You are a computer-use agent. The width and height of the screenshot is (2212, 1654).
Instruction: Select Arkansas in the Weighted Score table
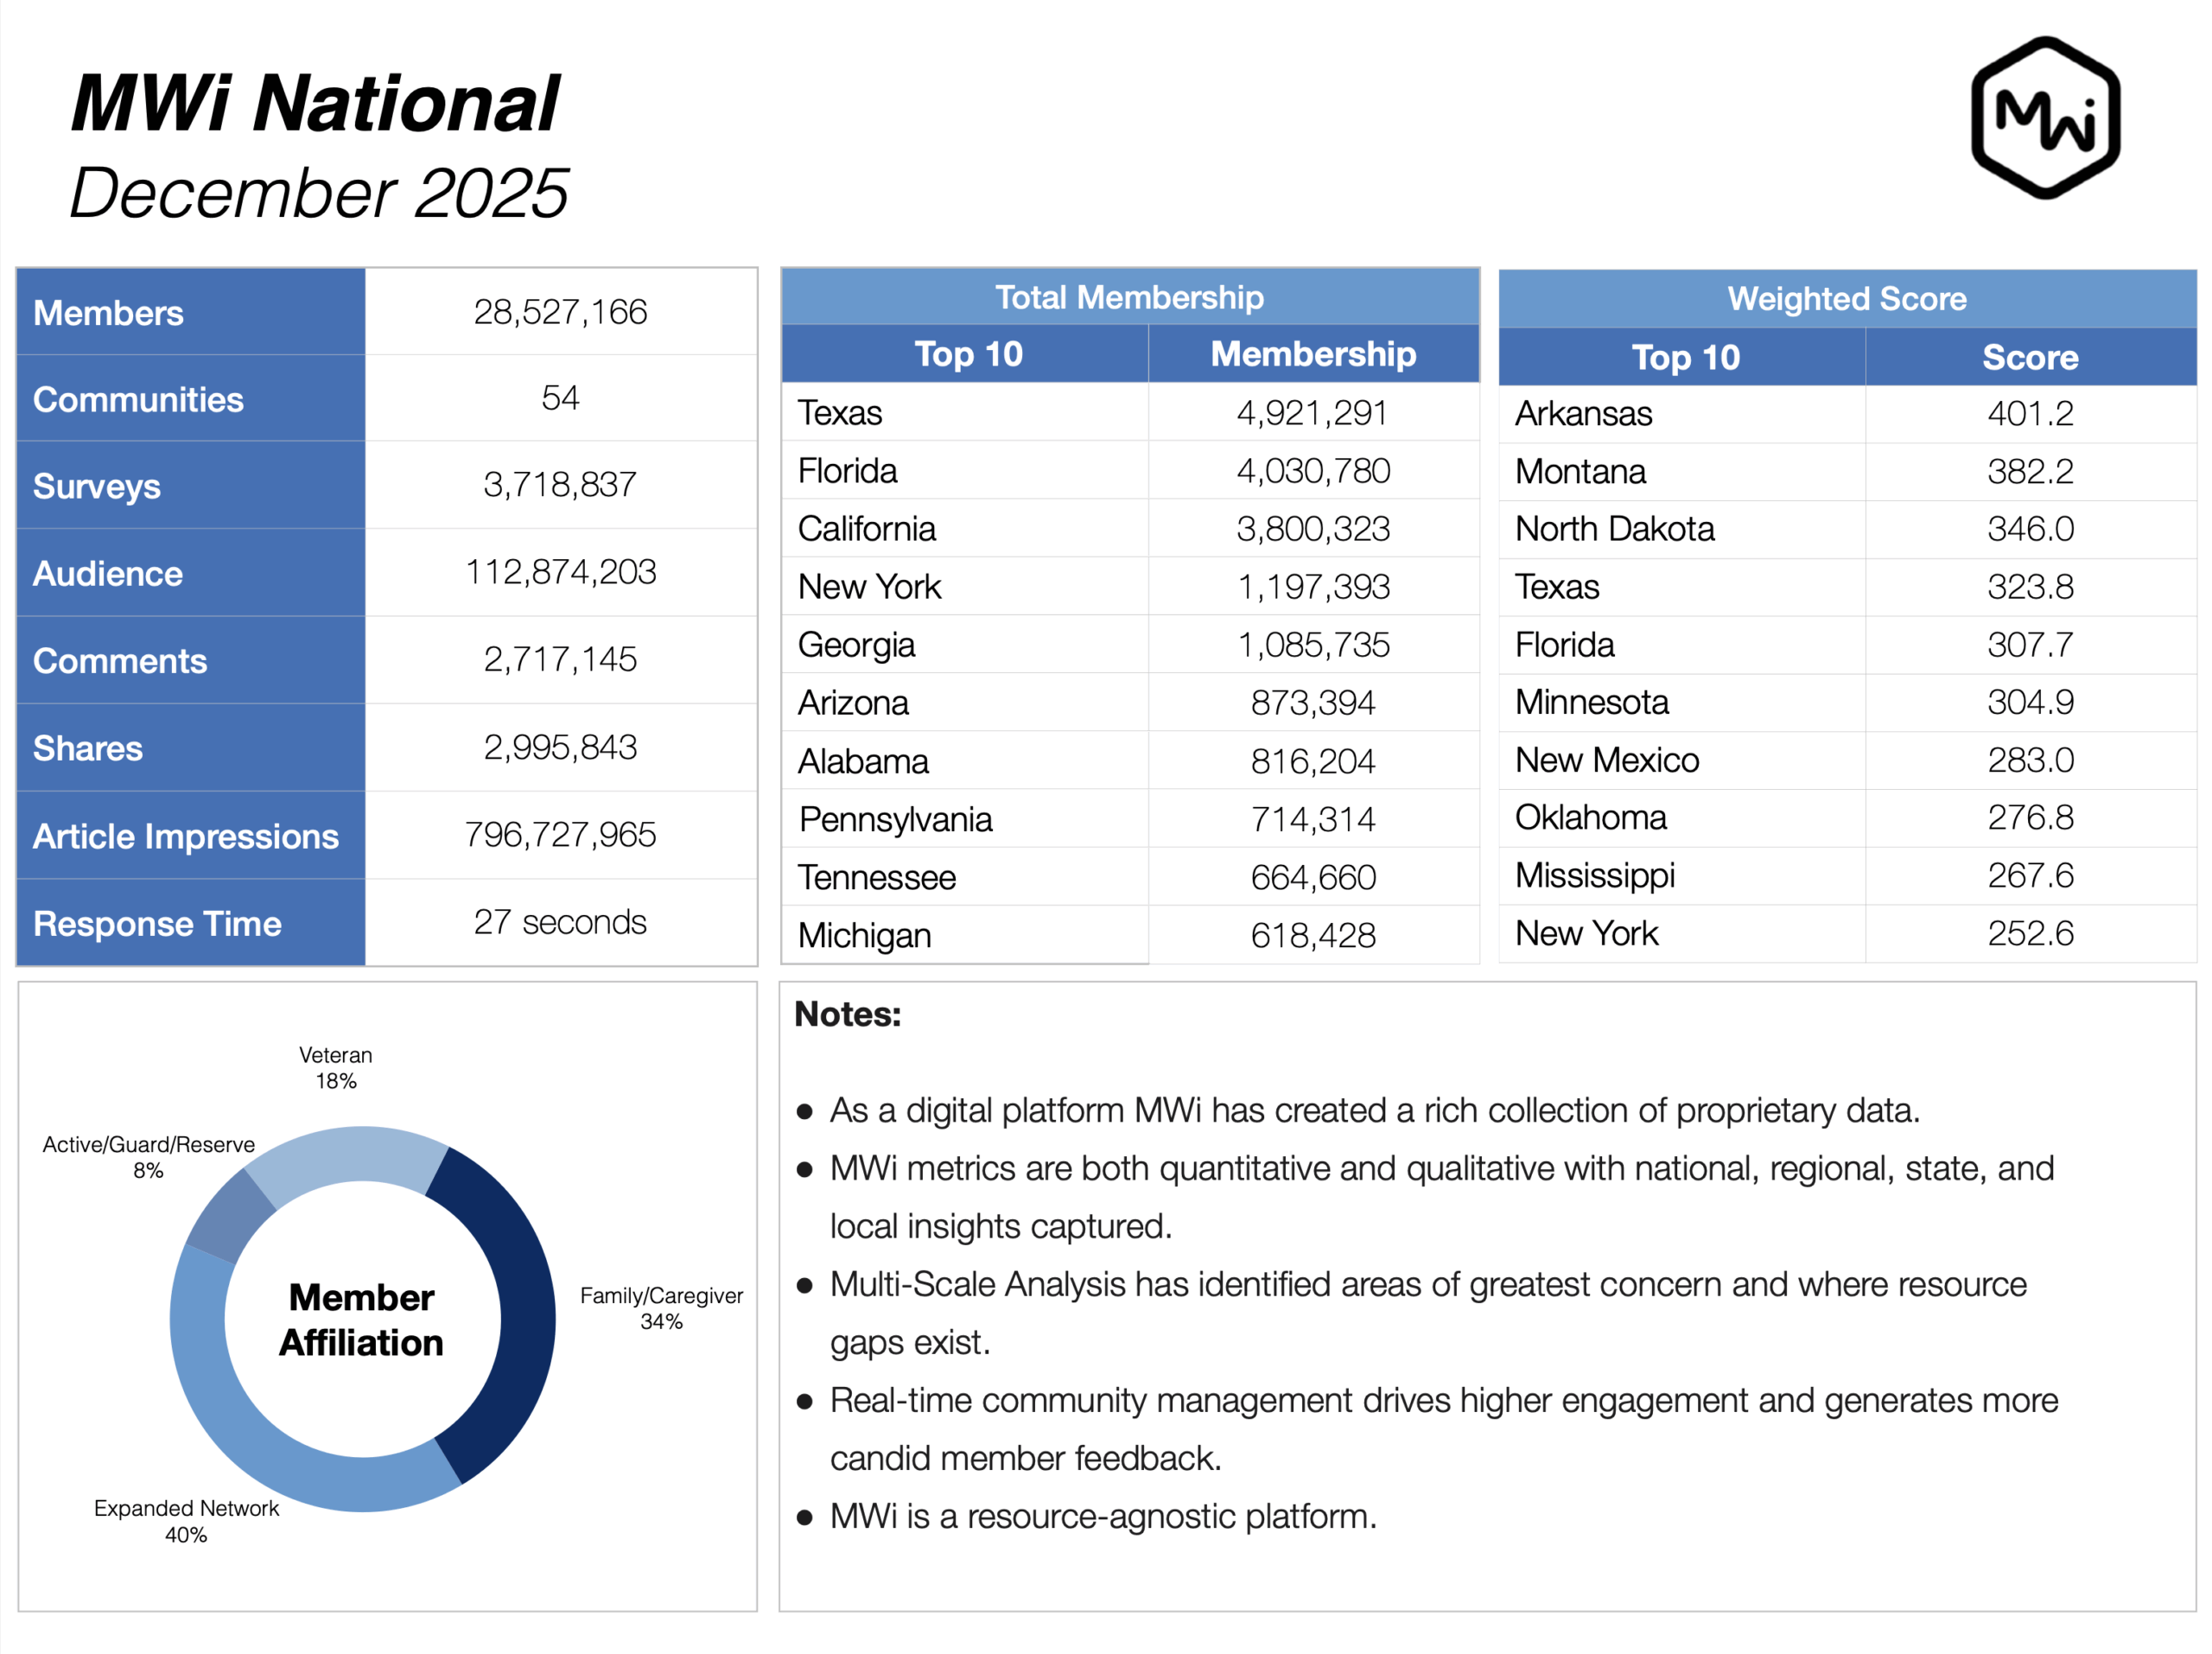tap(1583, 413)
